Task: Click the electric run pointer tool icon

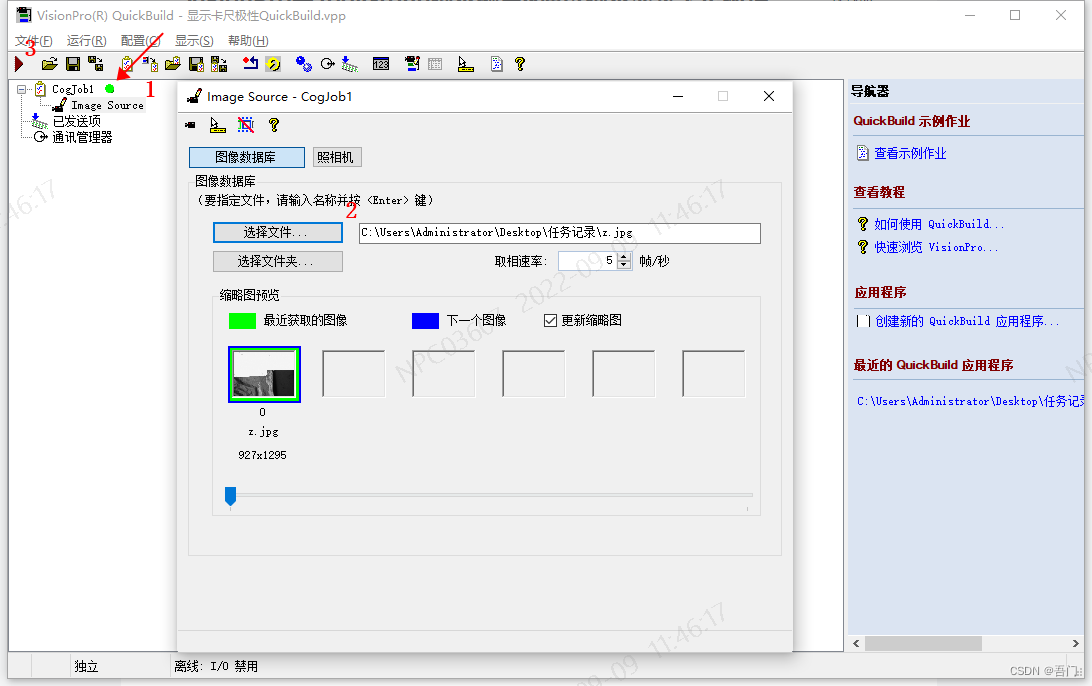Action: tap(466, 63)
